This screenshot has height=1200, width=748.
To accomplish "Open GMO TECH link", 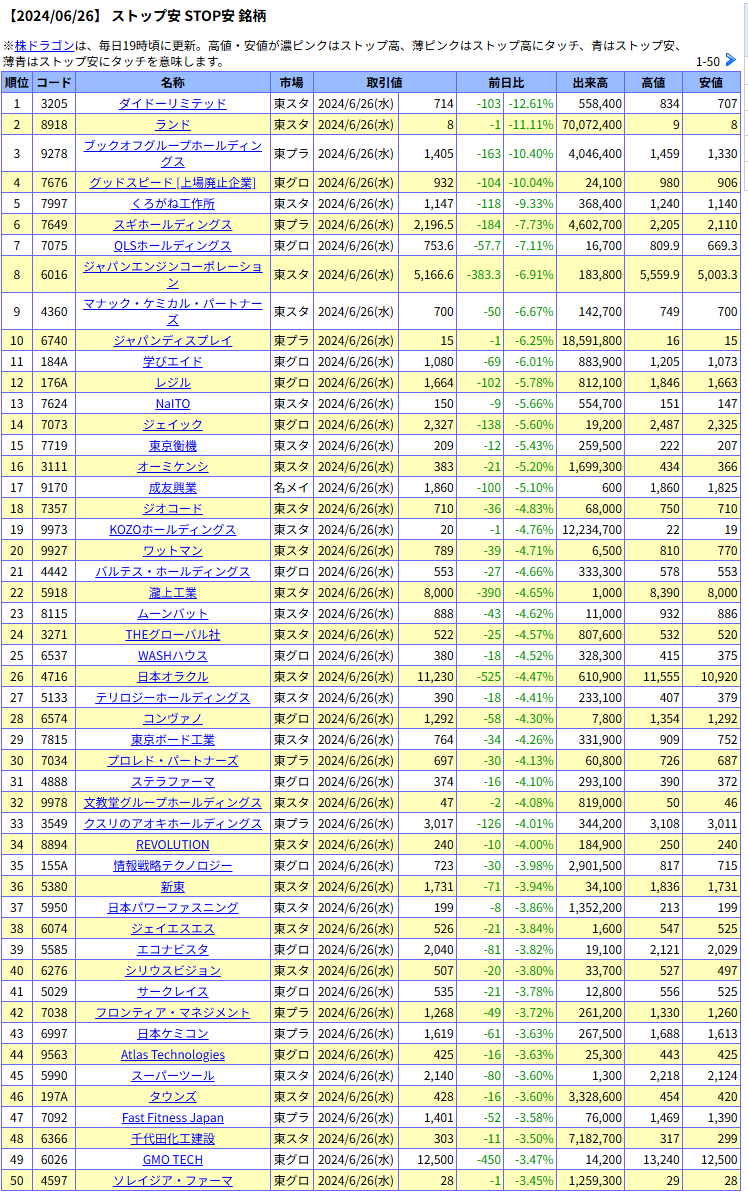I will pos(172,1159).
